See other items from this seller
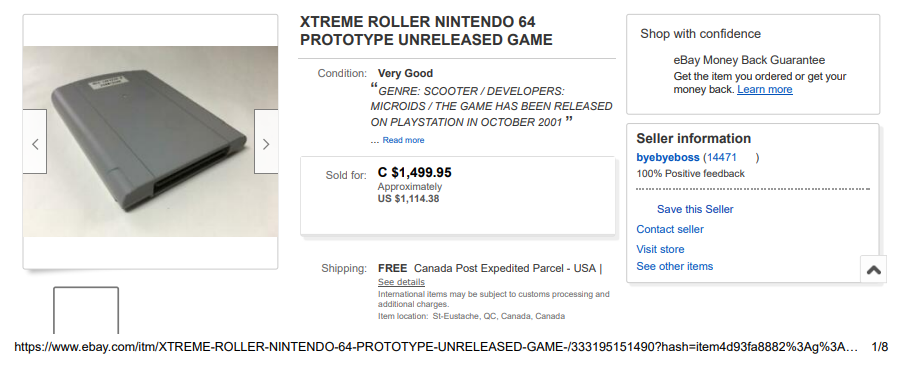904x369 pixels. click(675, 266)
